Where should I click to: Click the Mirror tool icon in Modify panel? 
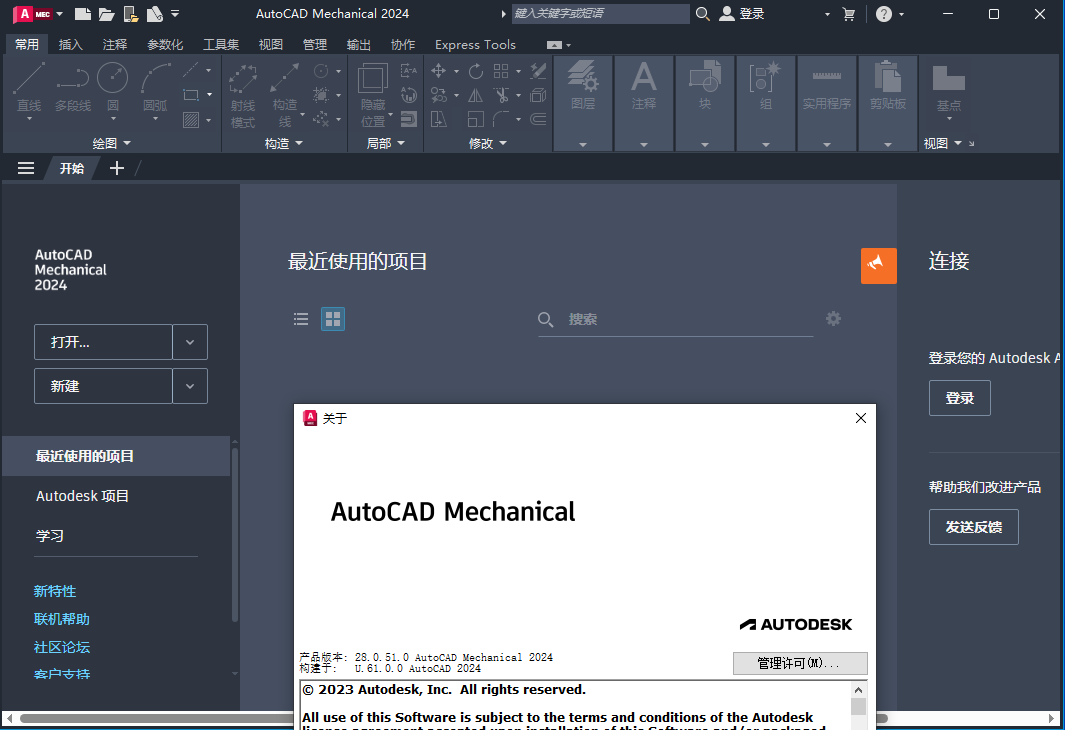coord(475,95)
